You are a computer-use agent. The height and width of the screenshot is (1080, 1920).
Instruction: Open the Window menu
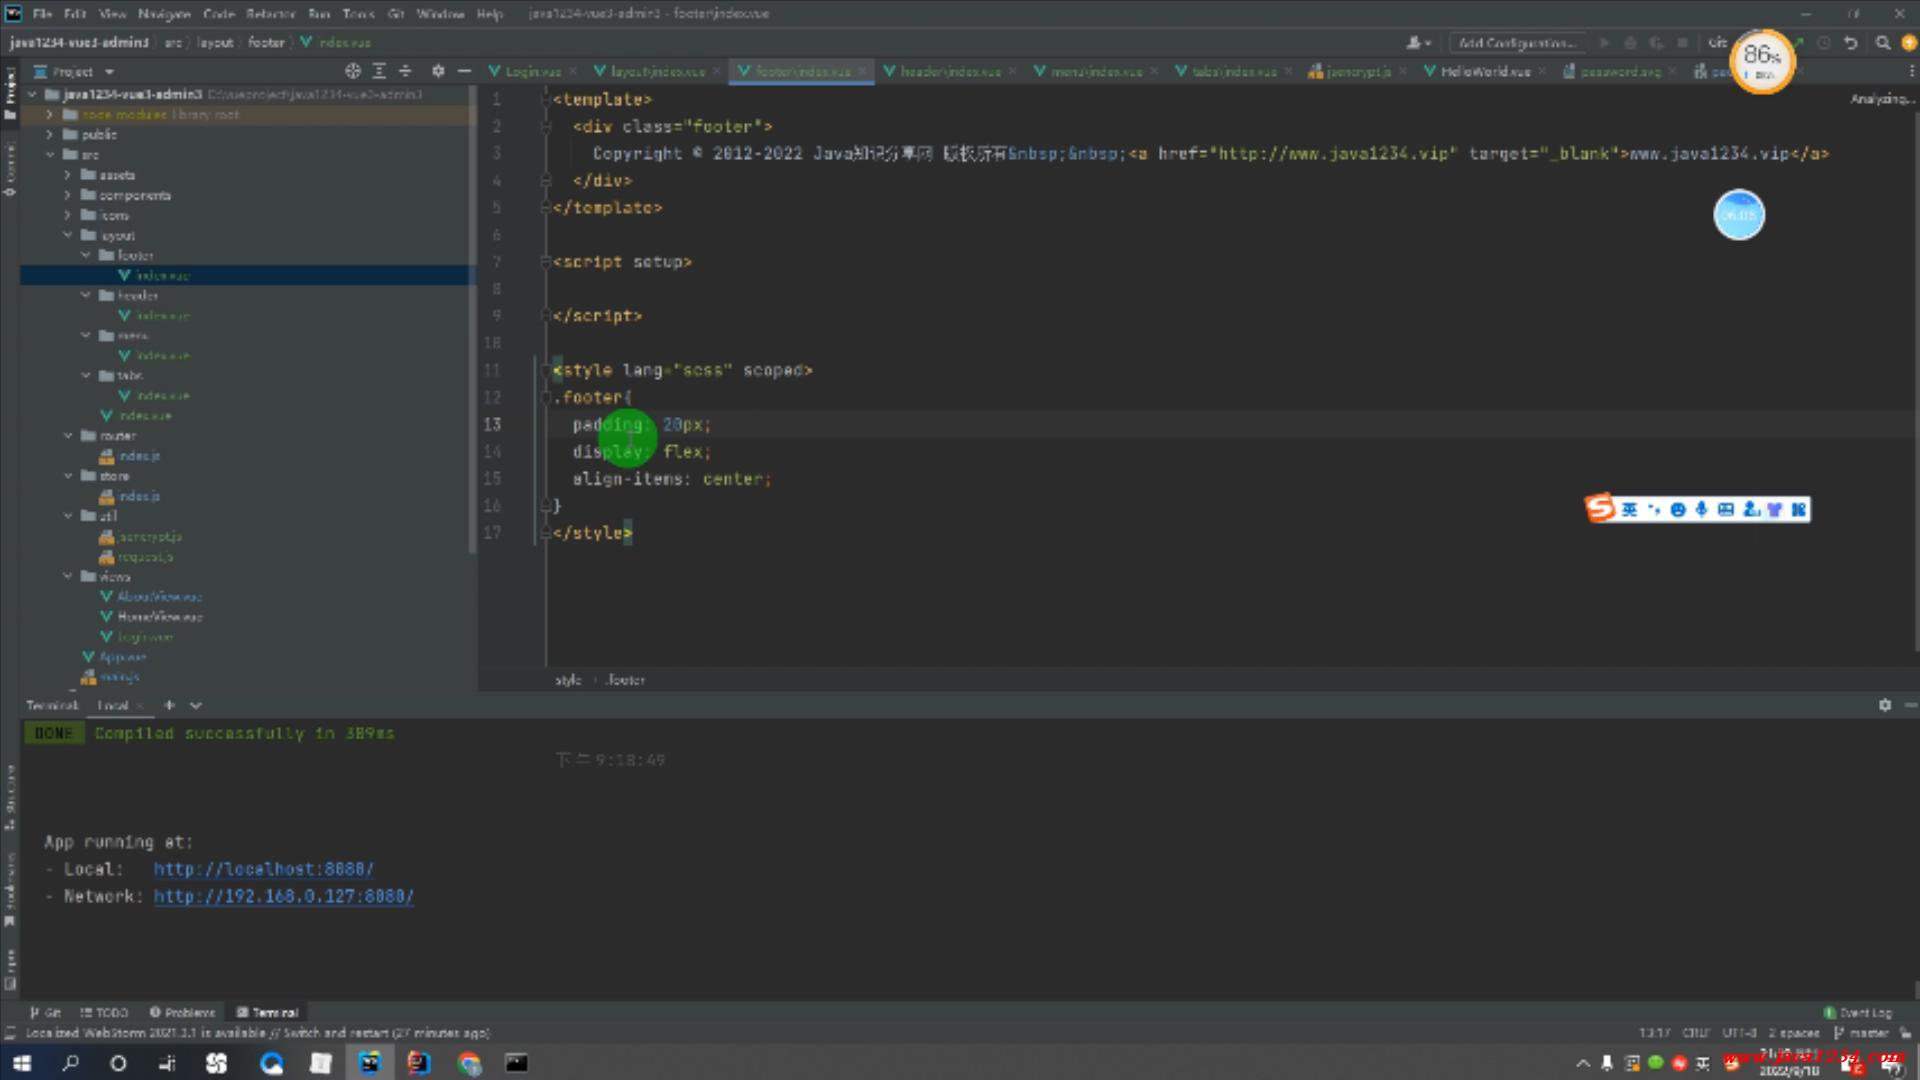[x=440, y=14]
